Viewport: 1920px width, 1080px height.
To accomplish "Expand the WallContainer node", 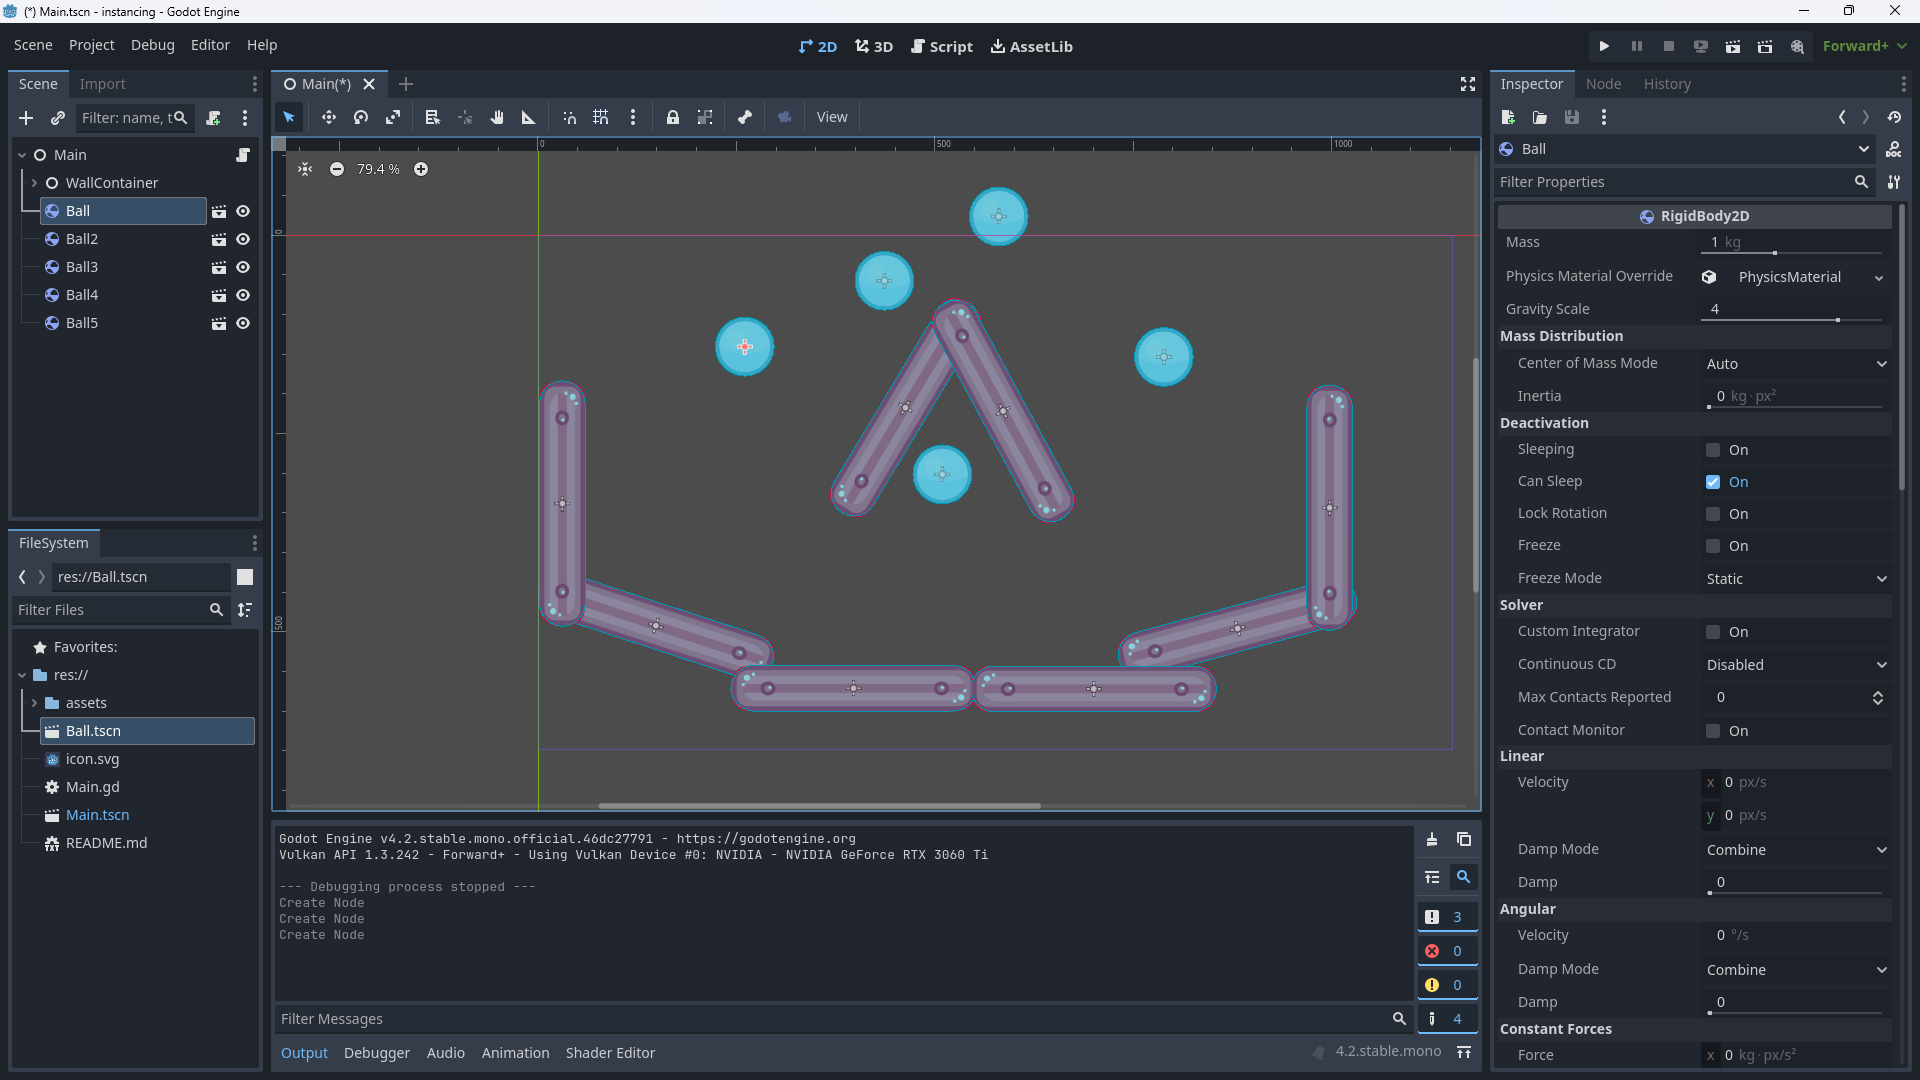I will pyautogui.click(x=34, y=183).
